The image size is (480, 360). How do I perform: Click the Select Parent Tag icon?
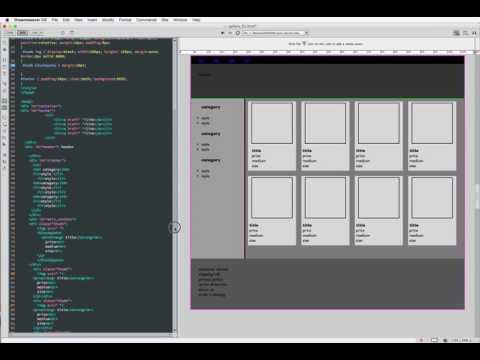[5, 83]
